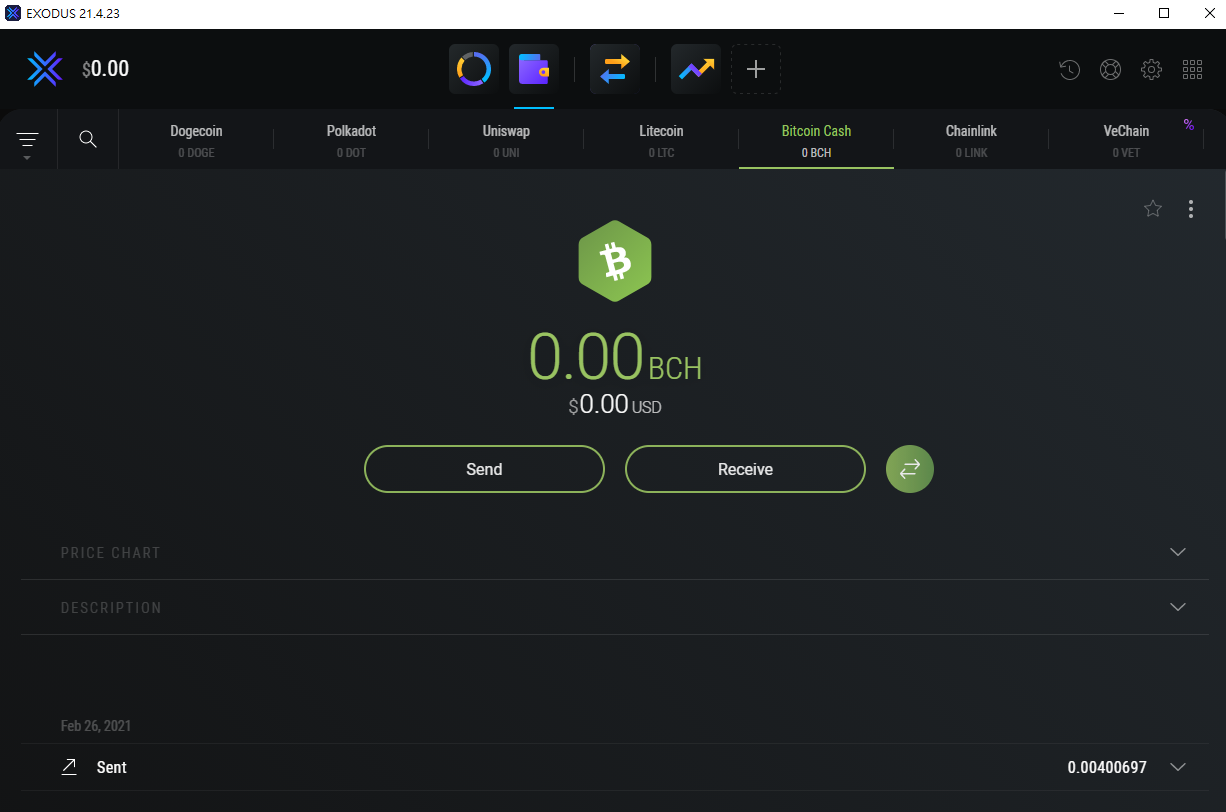1226x812 pixels.
Task: Click the asset search magnifier icon
Action: pos(88,139)
